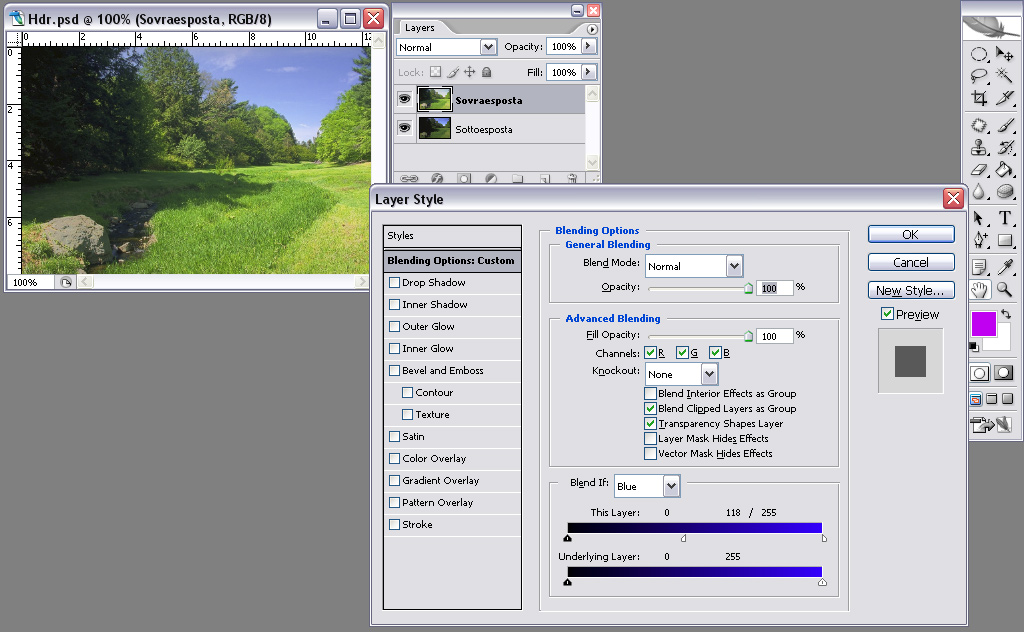
Task: Open the Bevel and Emboss style settings
Action: 443,371
